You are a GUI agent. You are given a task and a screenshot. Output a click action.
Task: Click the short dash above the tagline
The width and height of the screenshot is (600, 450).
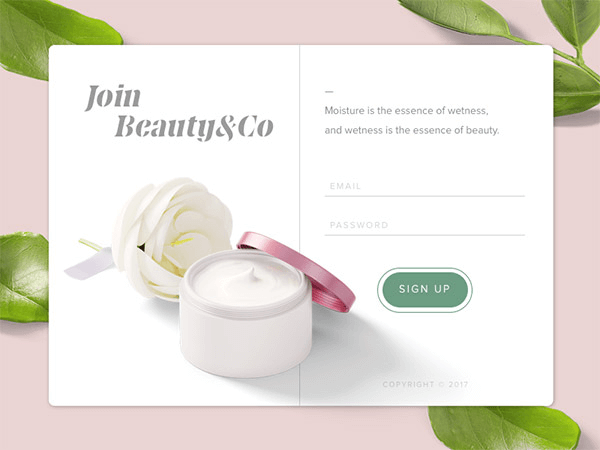click(329, 92)
